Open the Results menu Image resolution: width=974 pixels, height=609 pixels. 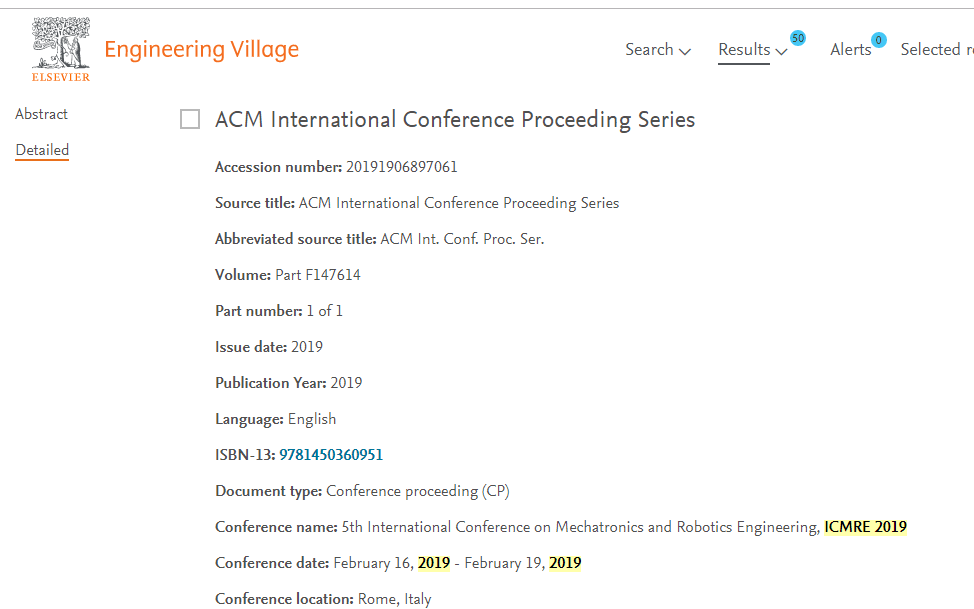pyautogui.click(x=744, y=50)
